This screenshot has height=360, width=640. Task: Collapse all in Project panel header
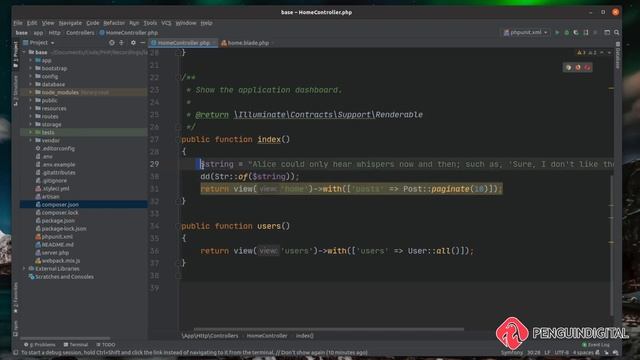coord(121,42)
